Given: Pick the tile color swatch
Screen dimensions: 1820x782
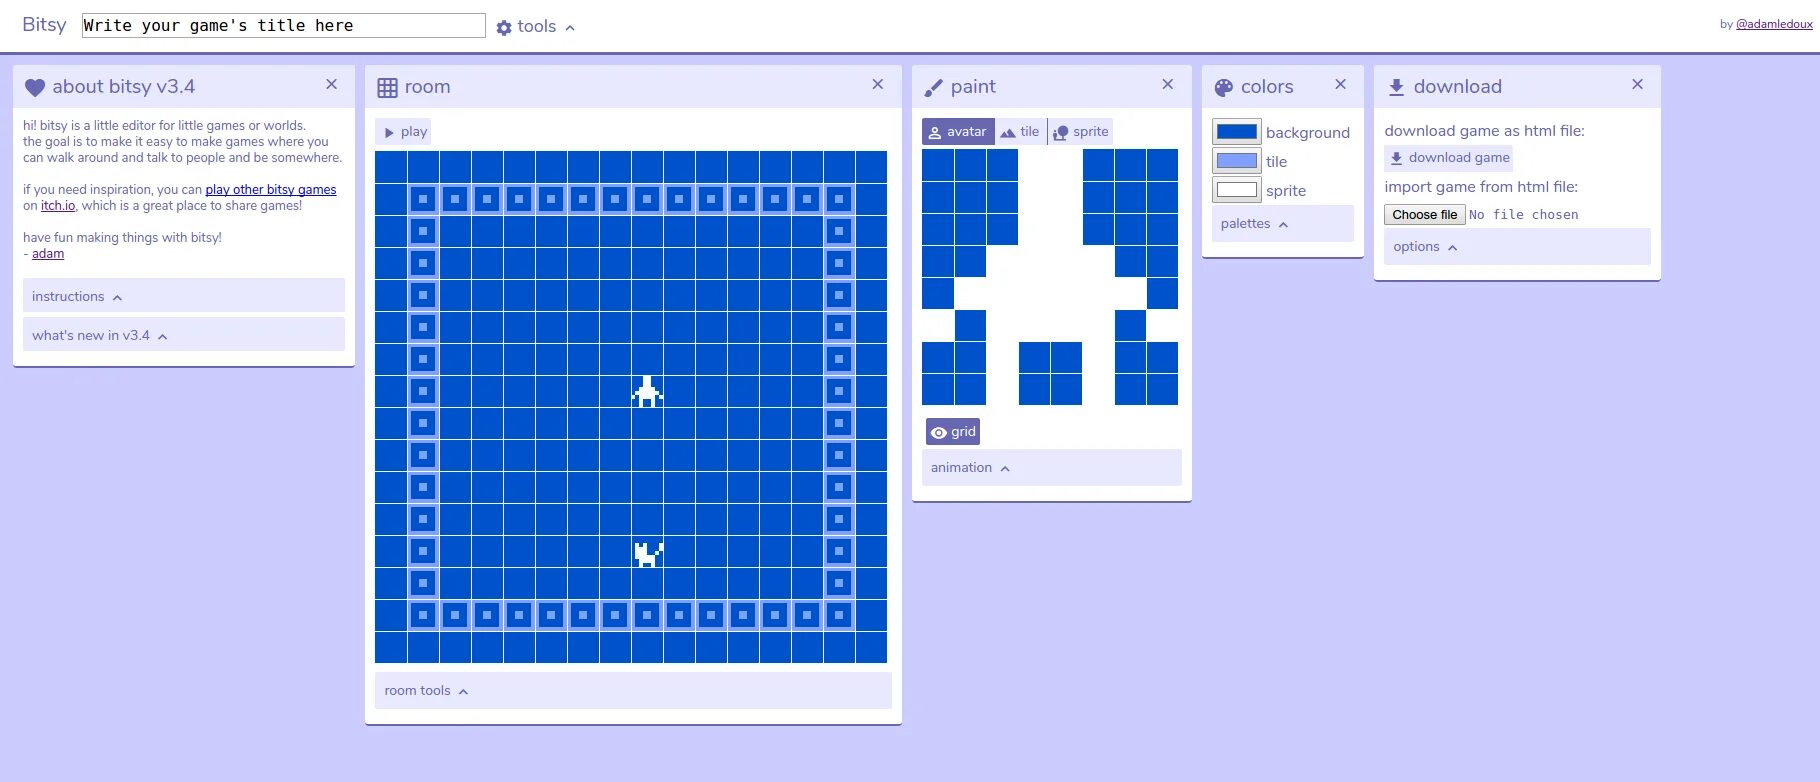Looking at the screenshot, I should [1237, 161].
